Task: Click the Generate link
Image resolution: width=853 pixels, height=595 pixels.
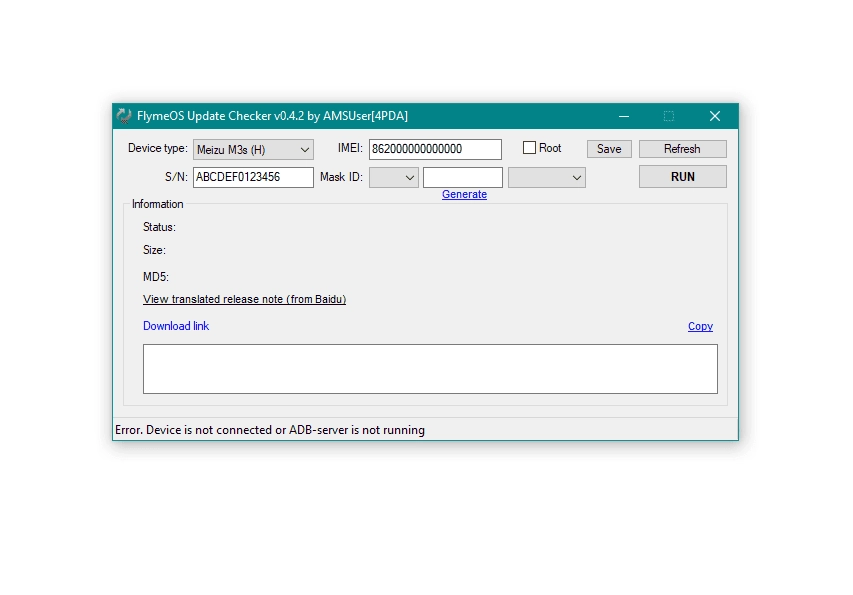Action: 464,194
